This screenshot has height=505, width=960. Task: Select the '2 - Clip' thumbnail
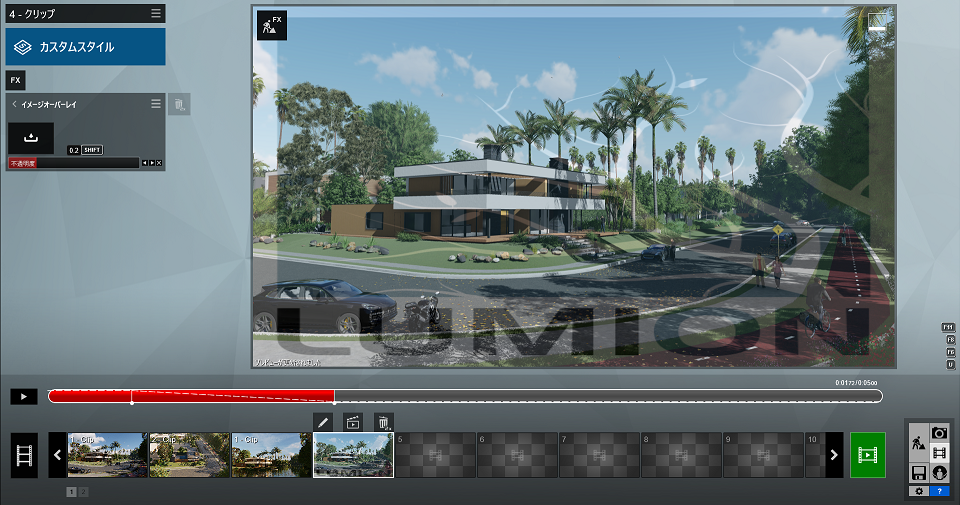pos(189,455)
